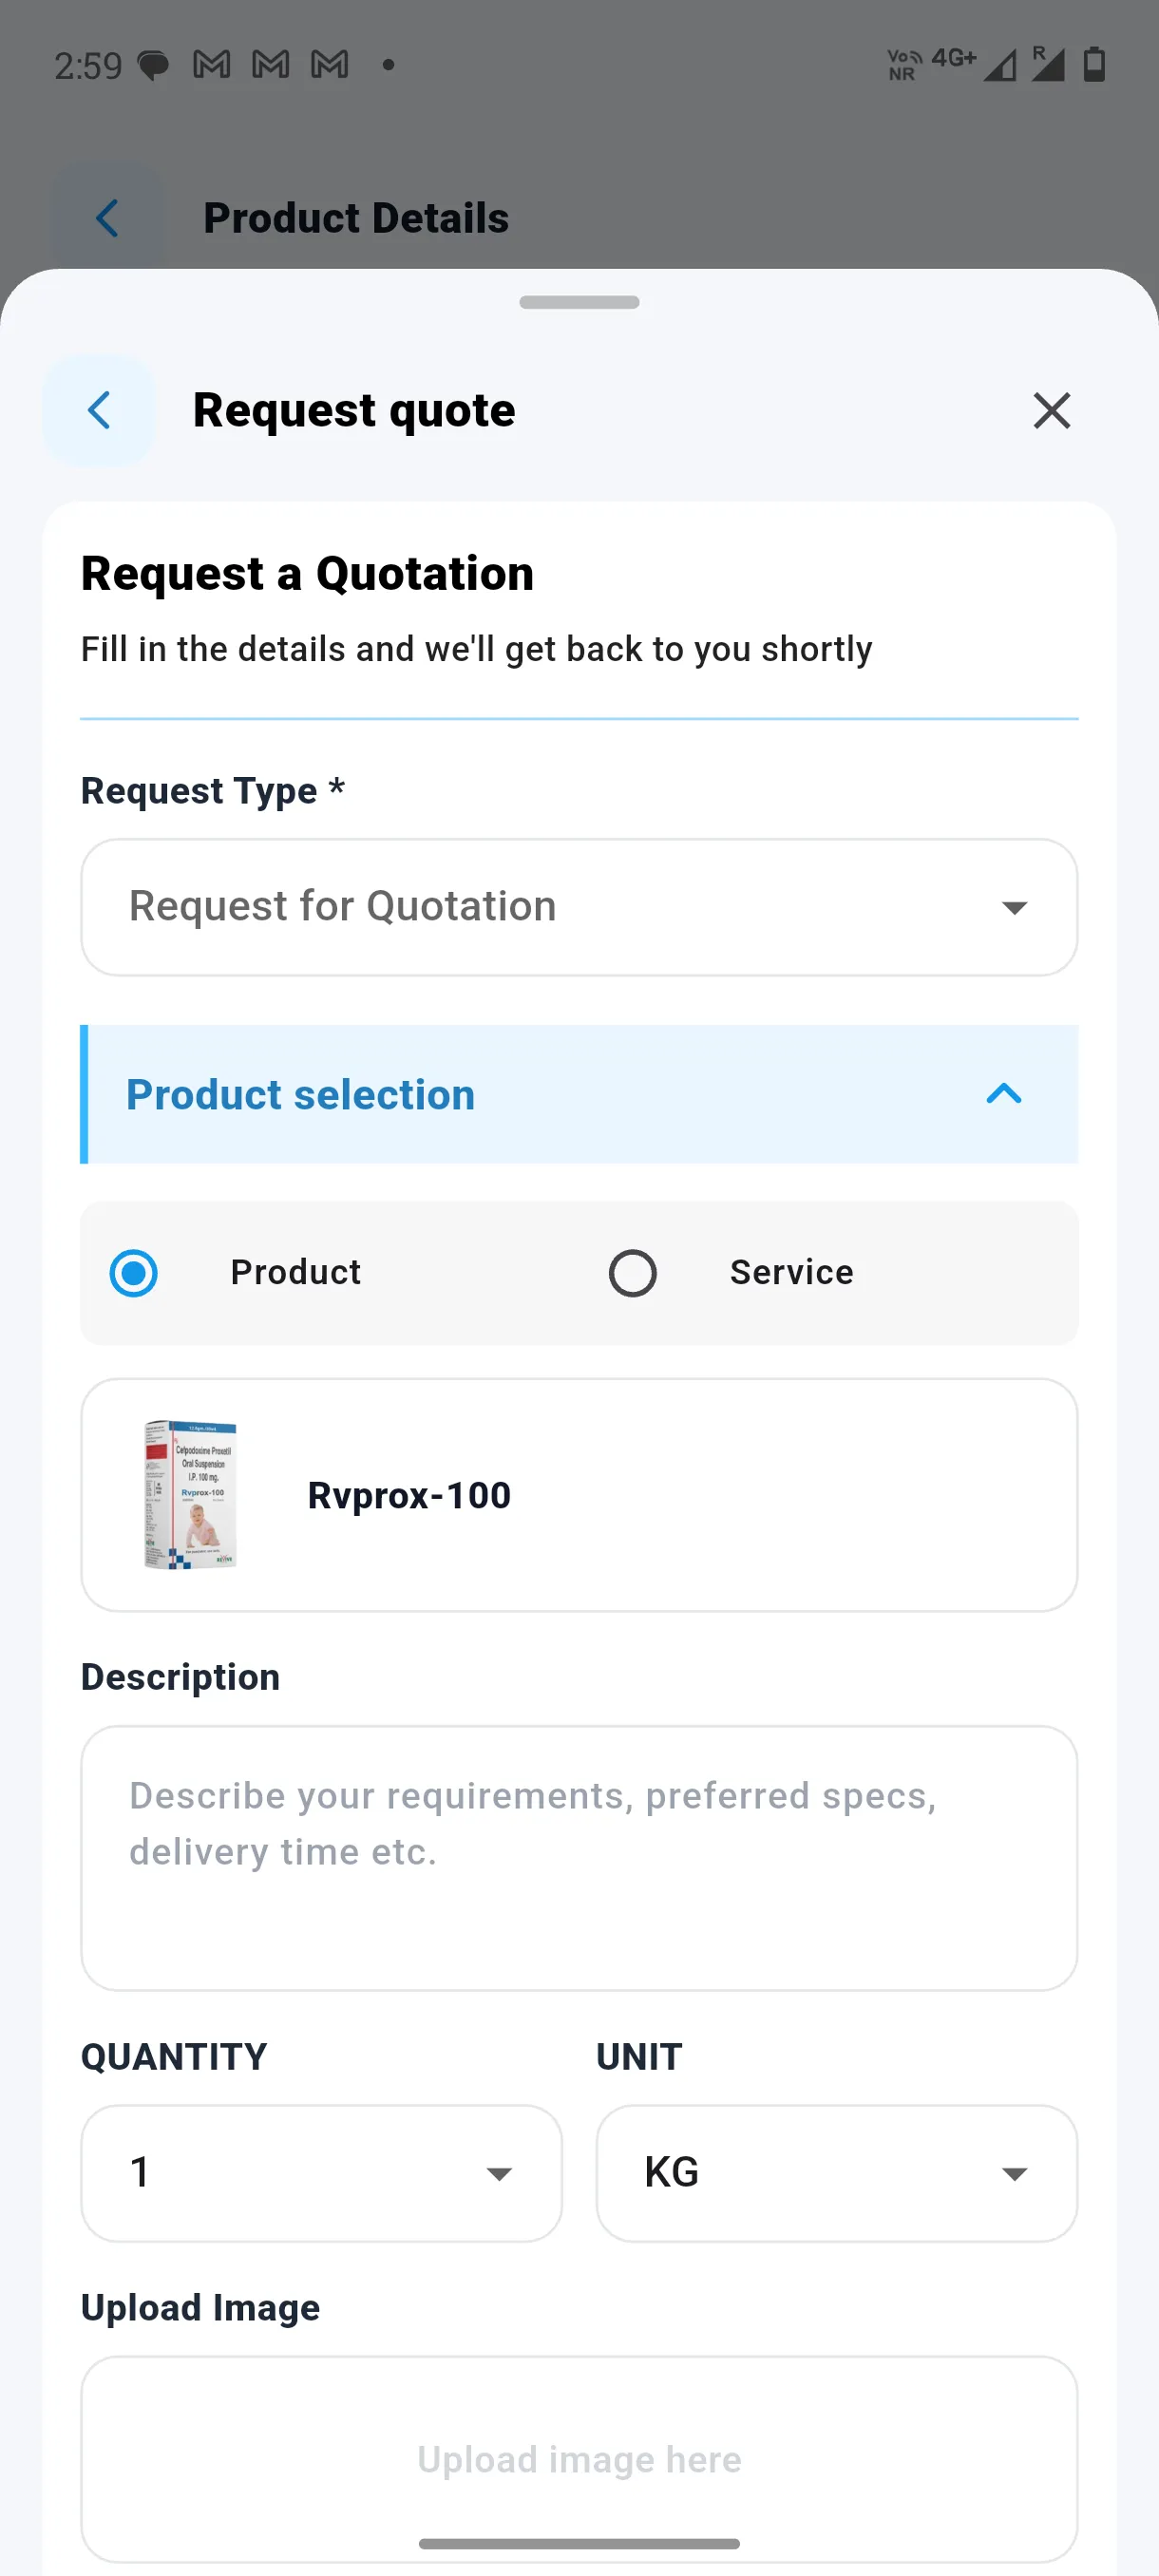Select the Product radio button
Viewport: 1159px width, 2576px height.
pos(134,1273)
